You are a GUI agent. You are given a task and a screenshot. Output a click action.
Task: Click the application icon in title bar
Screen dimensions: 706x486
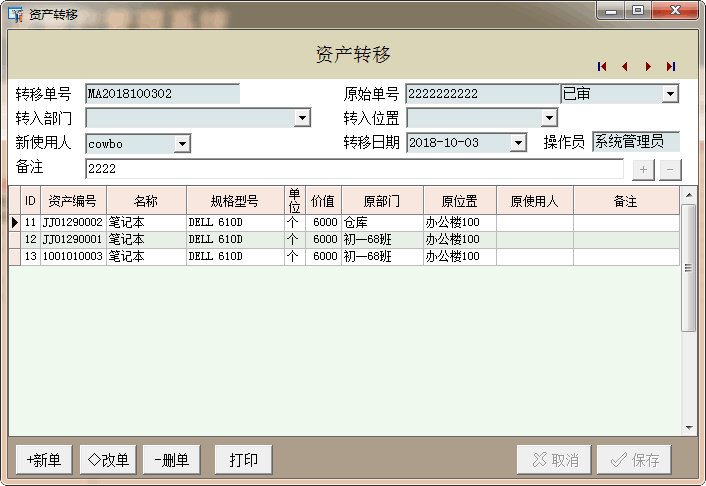(x=15, y=14)
